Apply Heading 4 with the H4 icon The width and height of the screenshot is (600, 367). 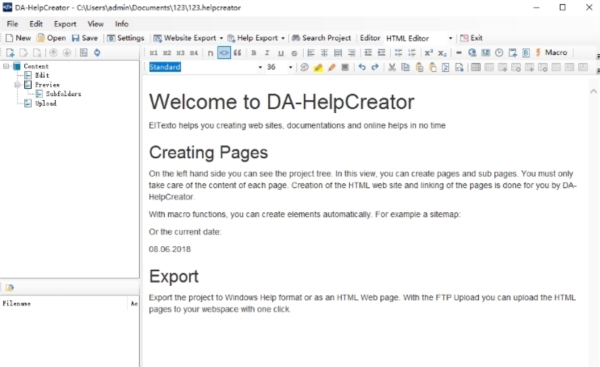[x=194, y=53]
